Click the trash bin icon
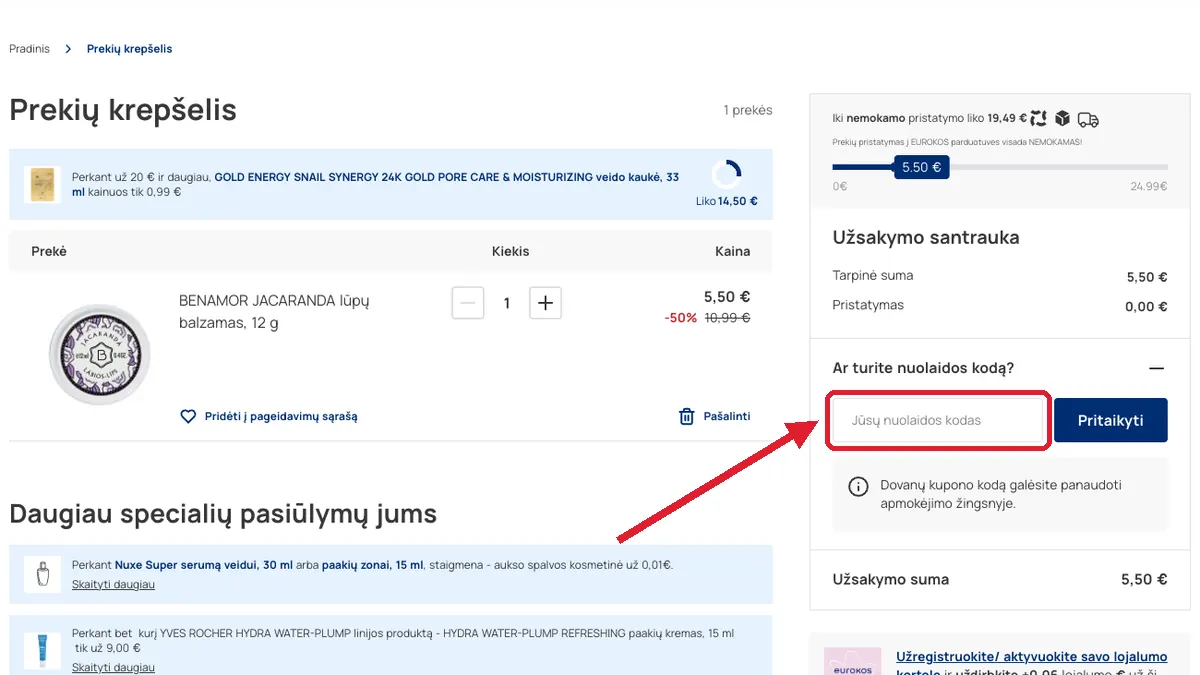This screenshot has height=675, width=1200. click(687, 416)
